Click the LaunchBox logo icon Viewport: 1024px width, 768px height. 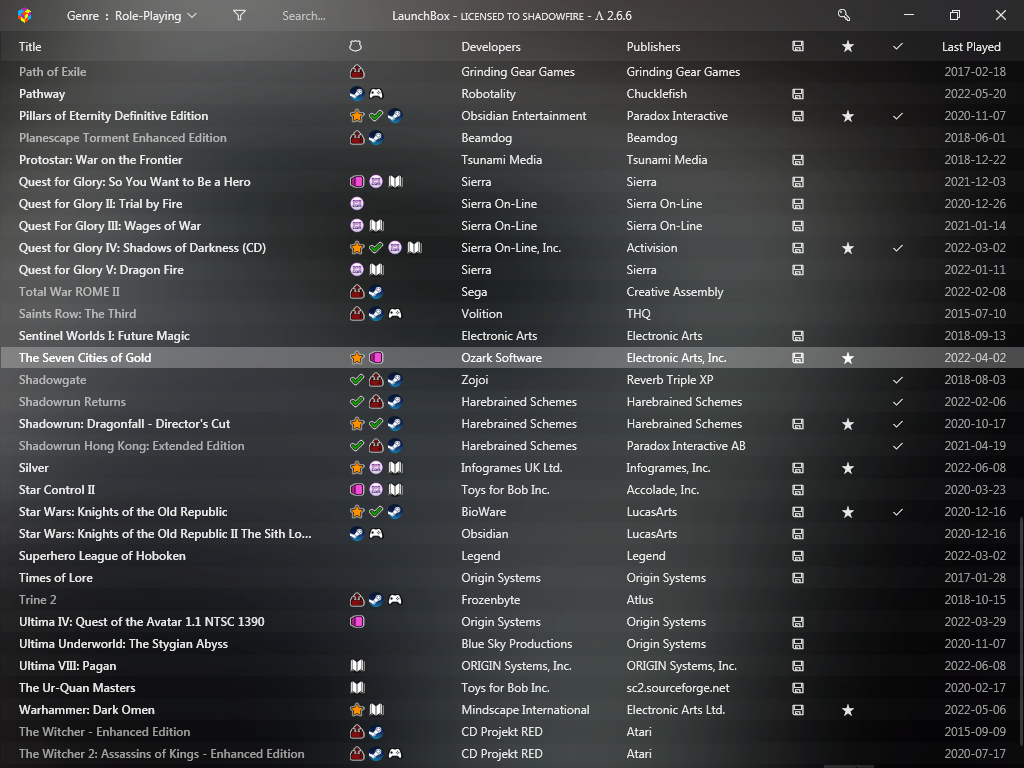[x=25, y=16]
